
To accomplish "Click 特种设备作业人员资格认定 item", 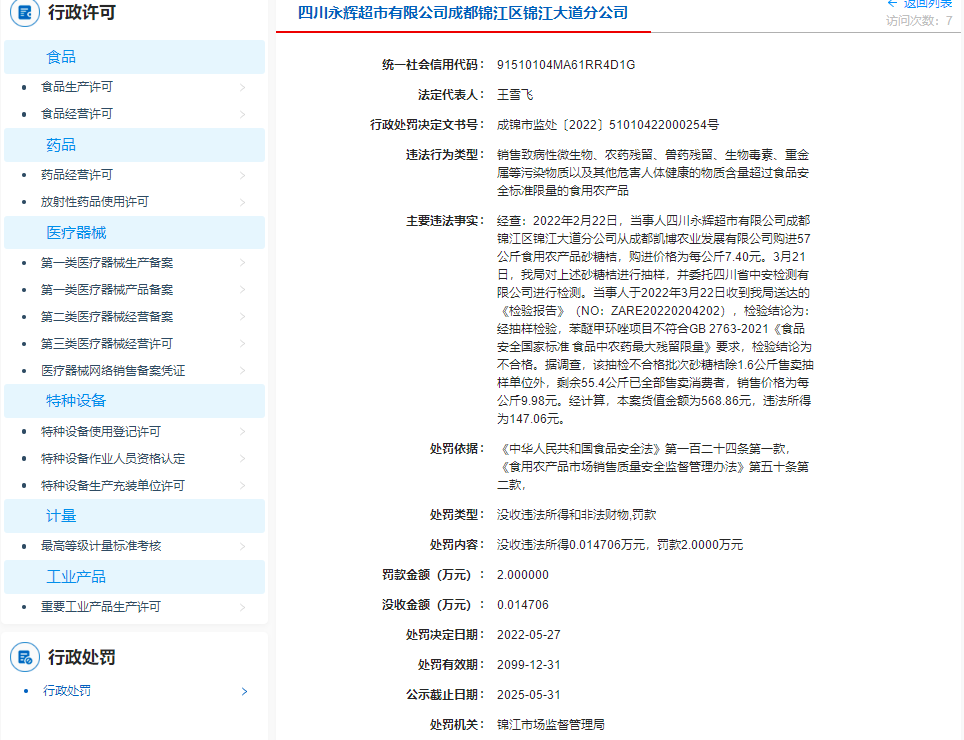I will [x=113, y=459].
